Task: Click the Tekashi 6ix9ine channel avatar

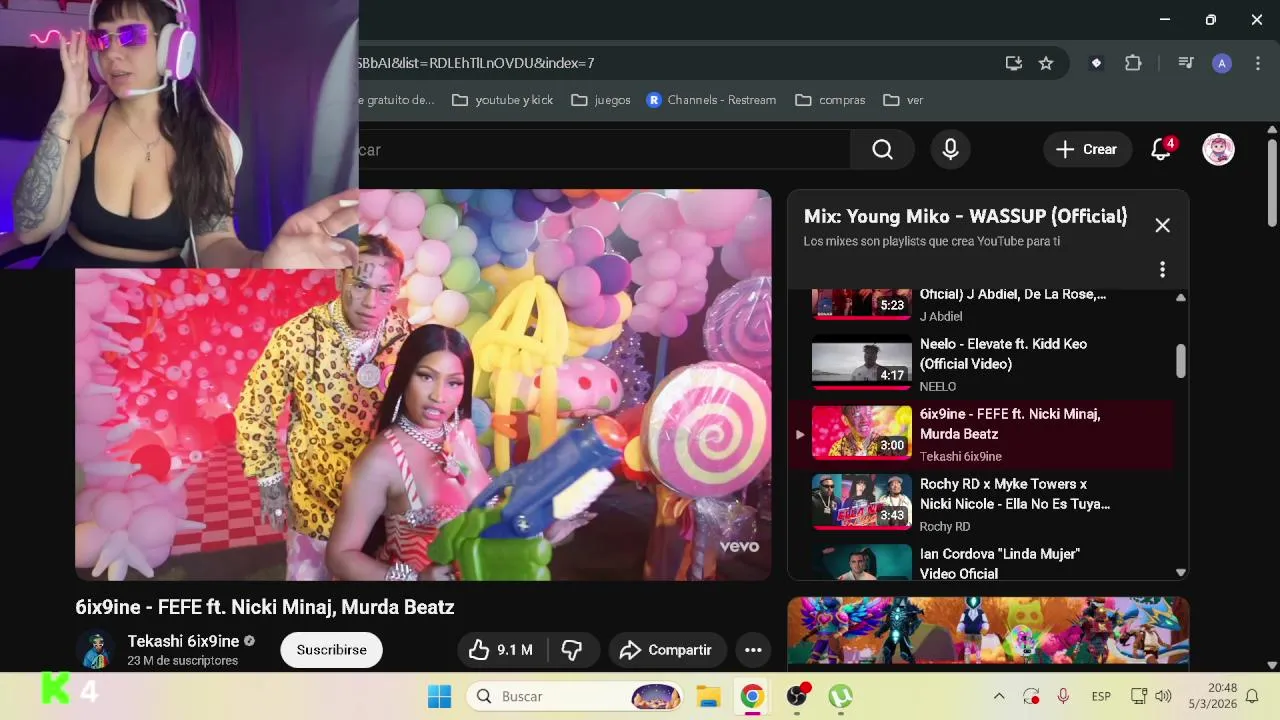Action: pos(96,650)
